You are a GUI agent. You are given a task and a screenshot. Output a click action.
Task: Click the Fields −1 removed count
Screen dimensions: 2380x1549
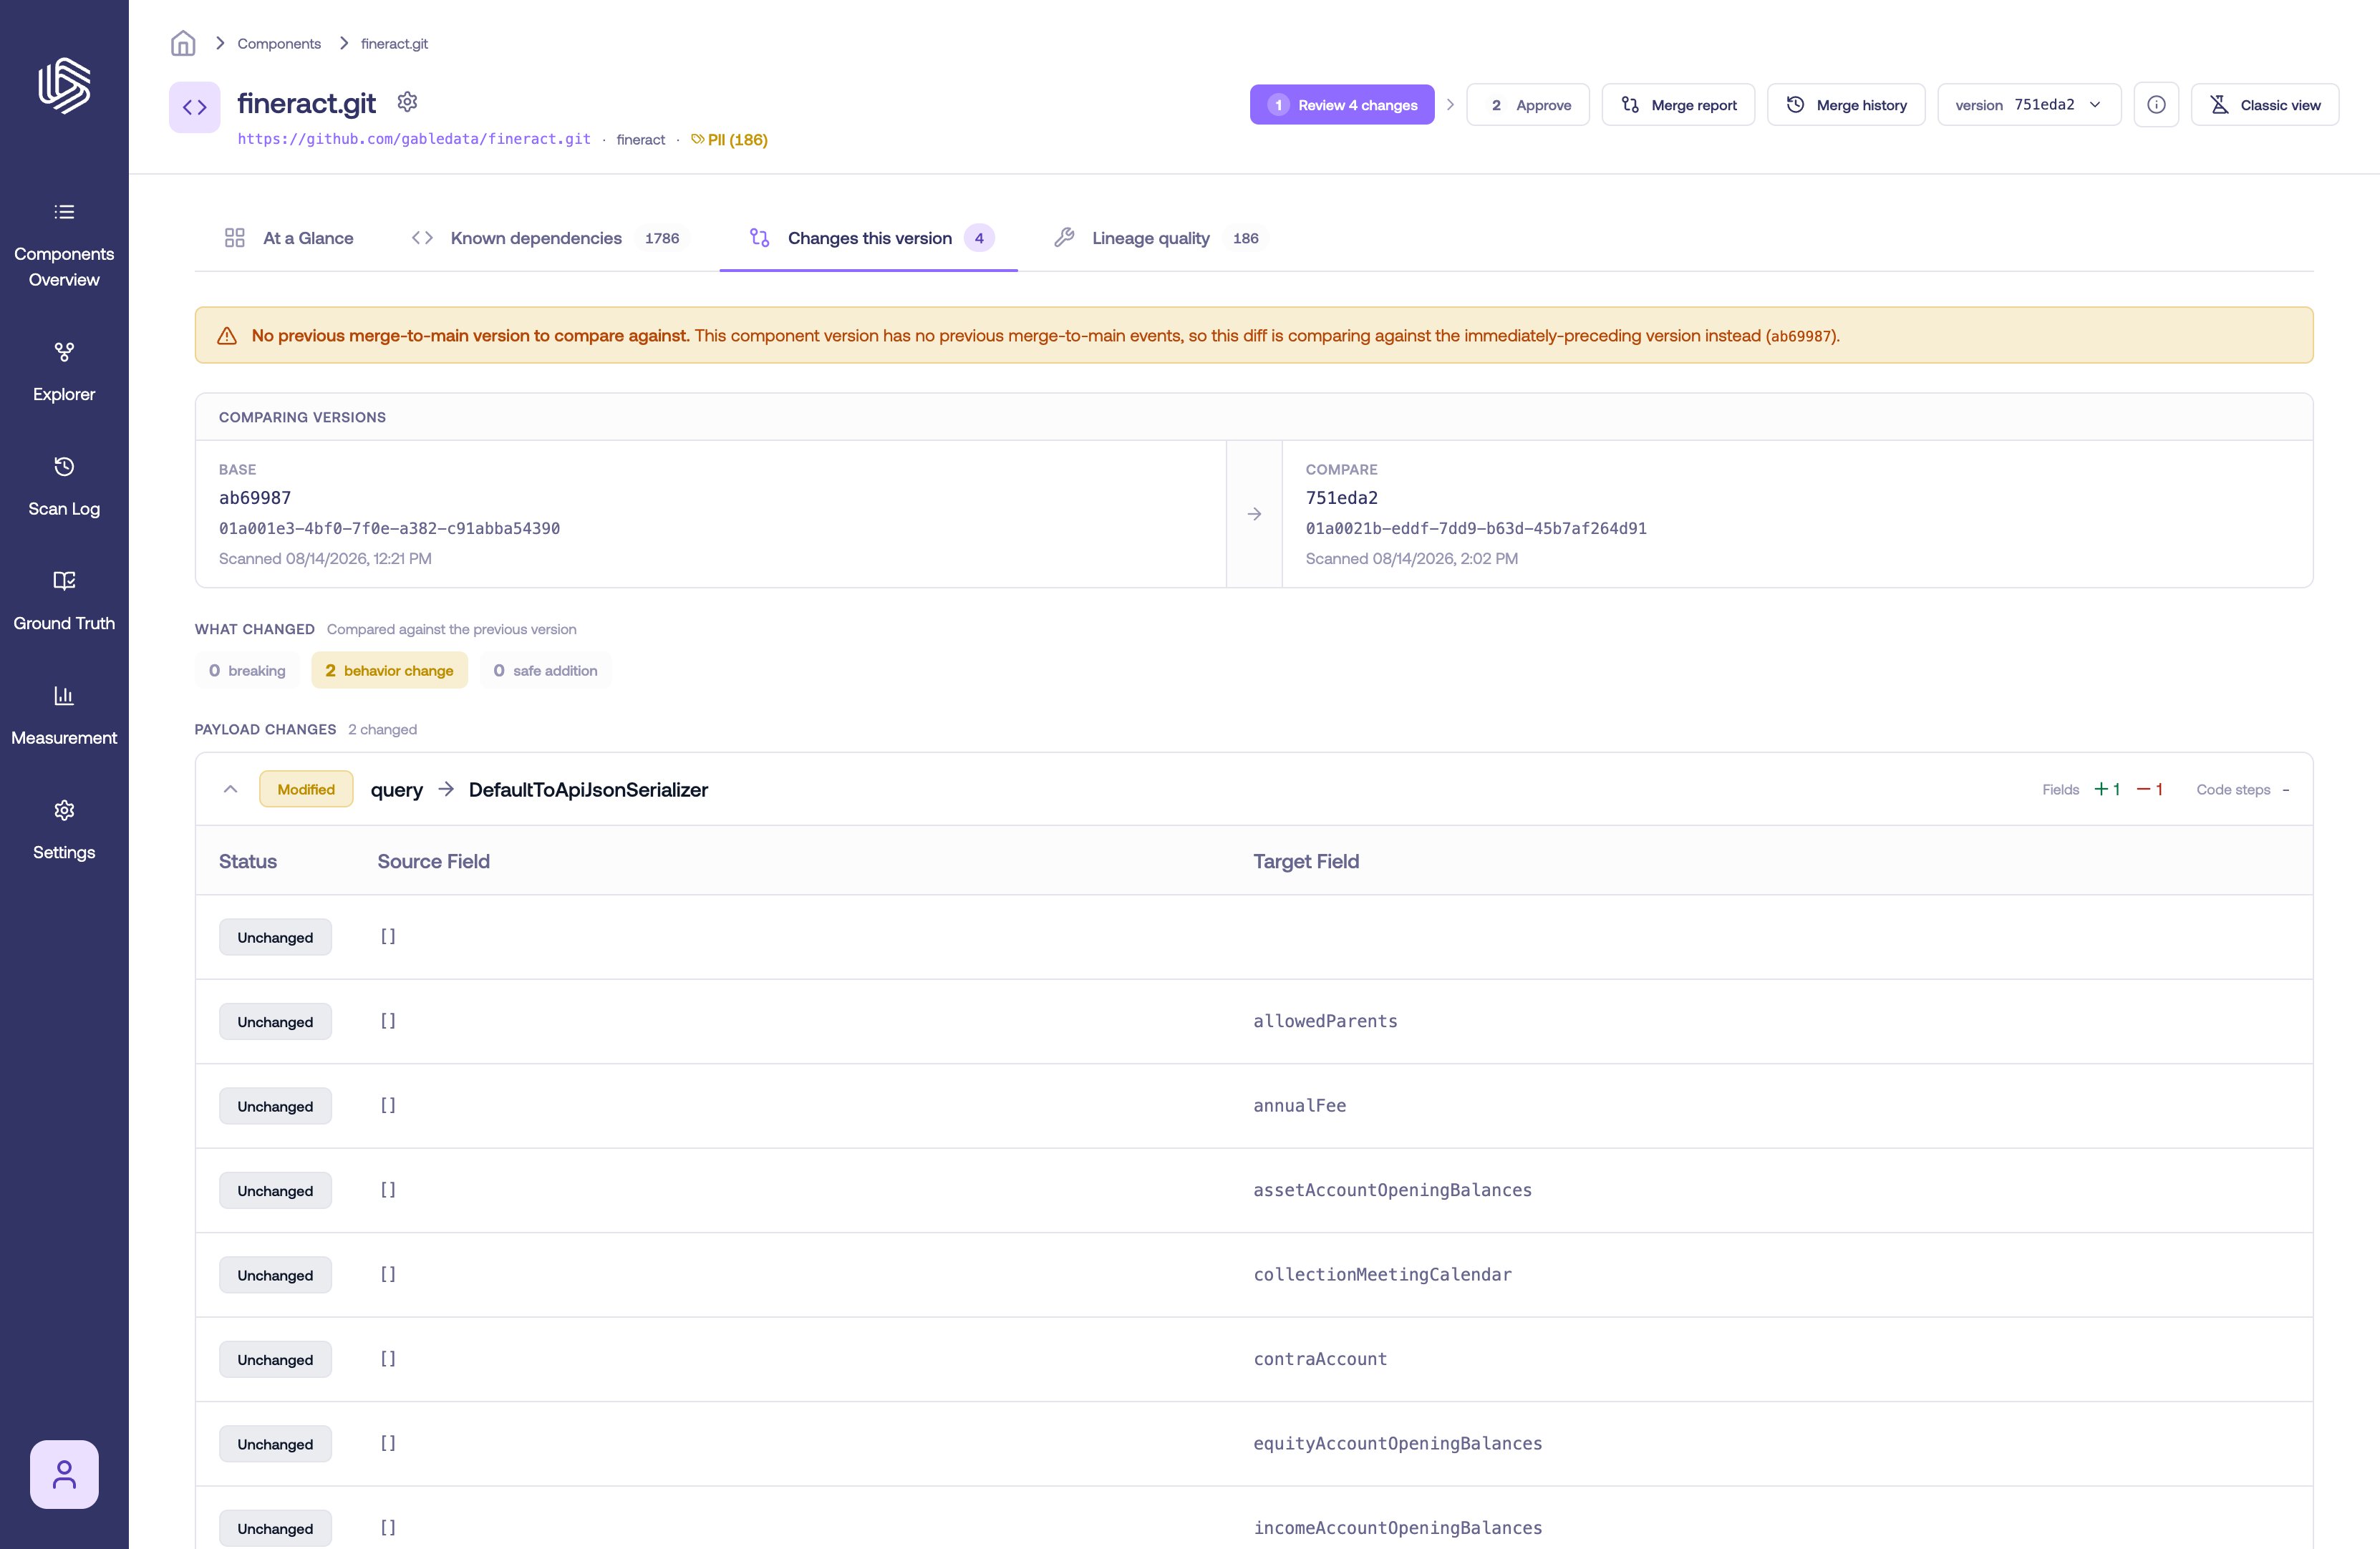point(2150,789)
